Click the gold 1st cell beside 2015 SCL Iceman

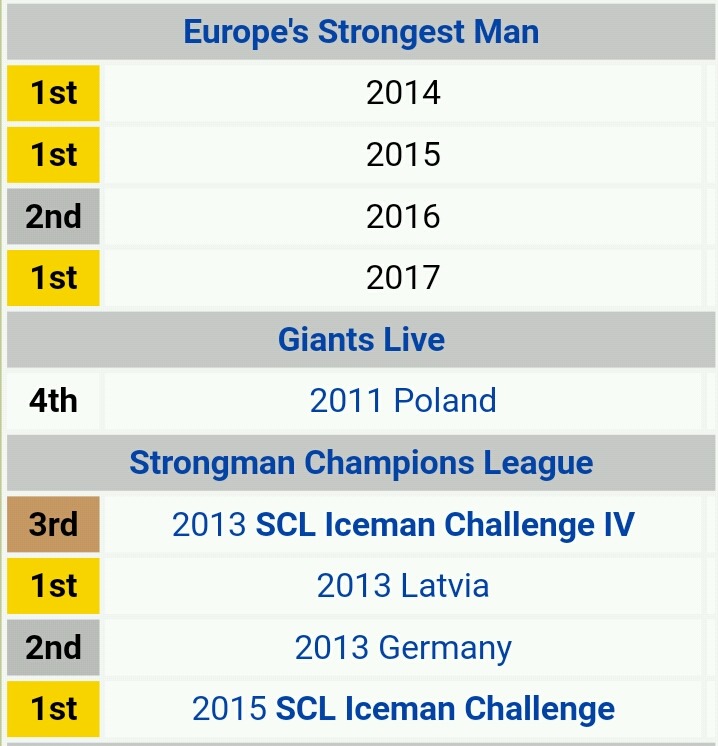click(54, 709)
